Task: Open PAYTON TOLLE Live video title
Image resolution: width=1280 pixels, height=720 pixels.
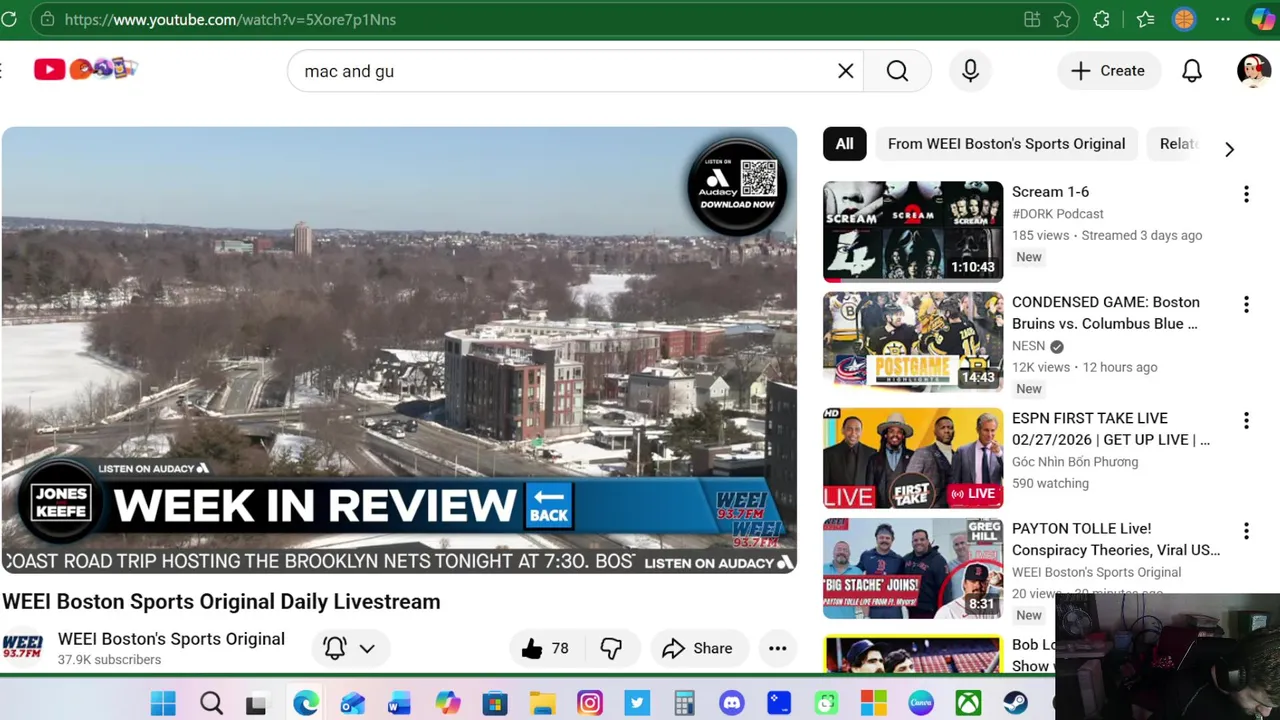Action: [x=1116, y=539]
